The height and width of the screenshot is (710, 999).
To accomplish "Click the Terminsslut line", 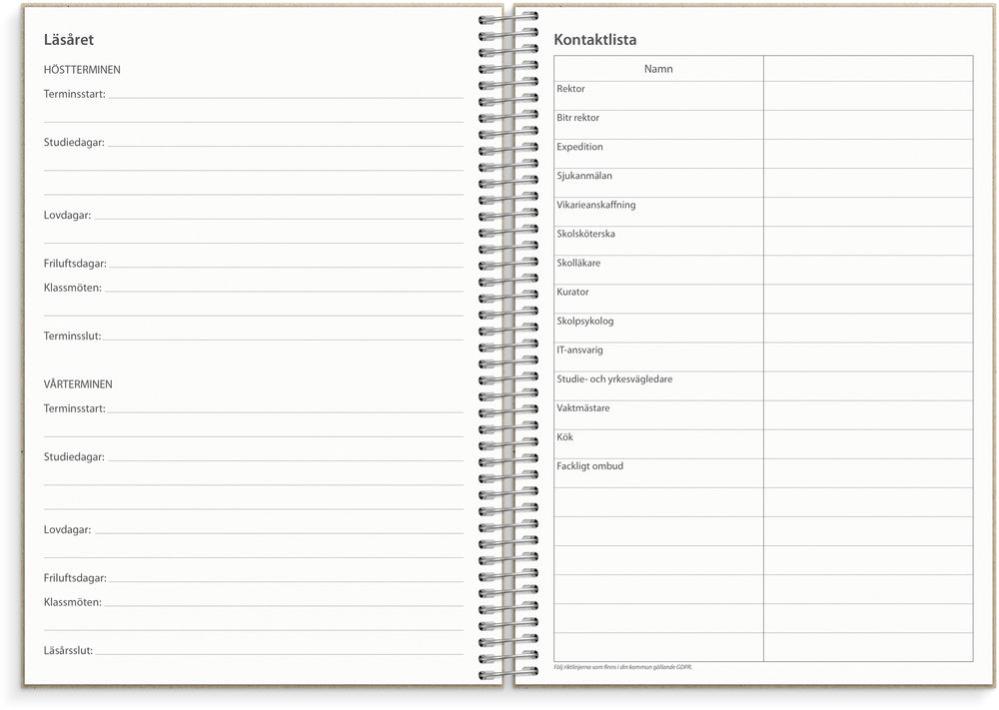I will pos(284,337).
